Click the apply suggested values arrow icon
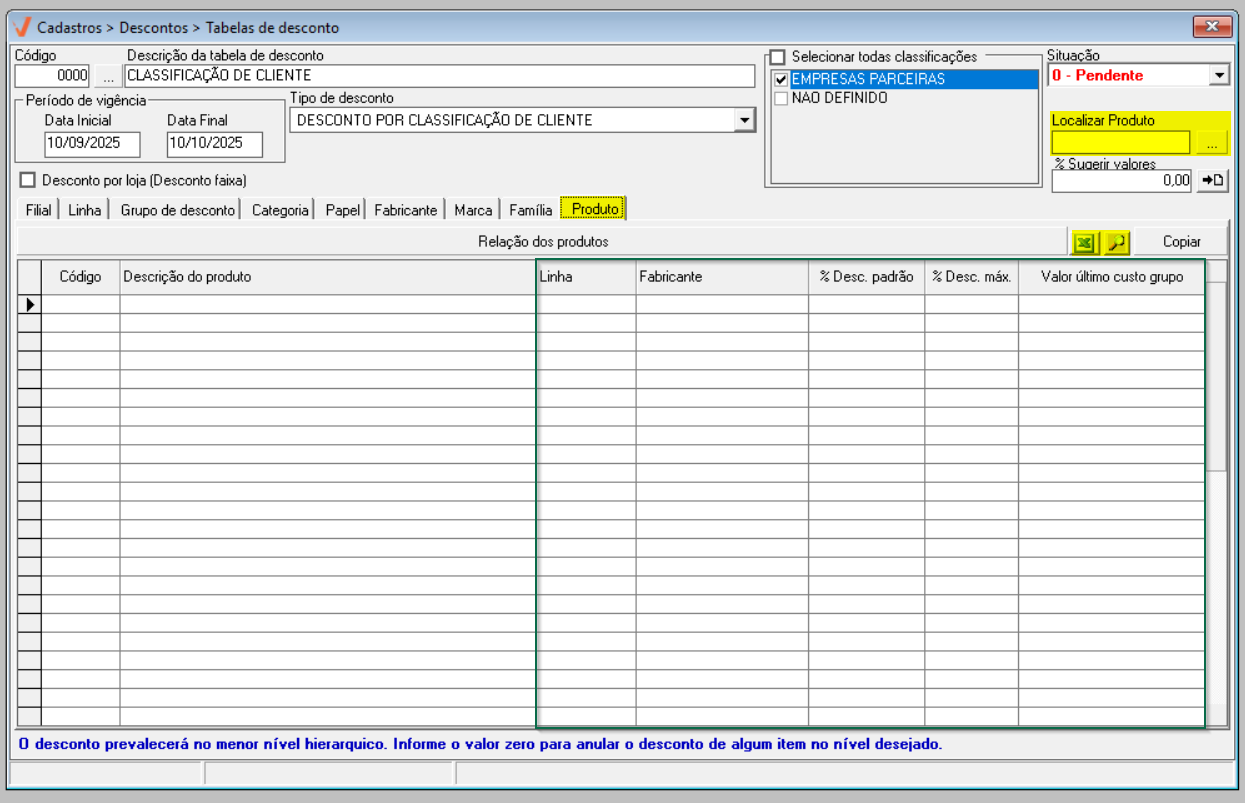Image resolution: width=1245 pixels, height=803 pixels. pos(1212,180)
